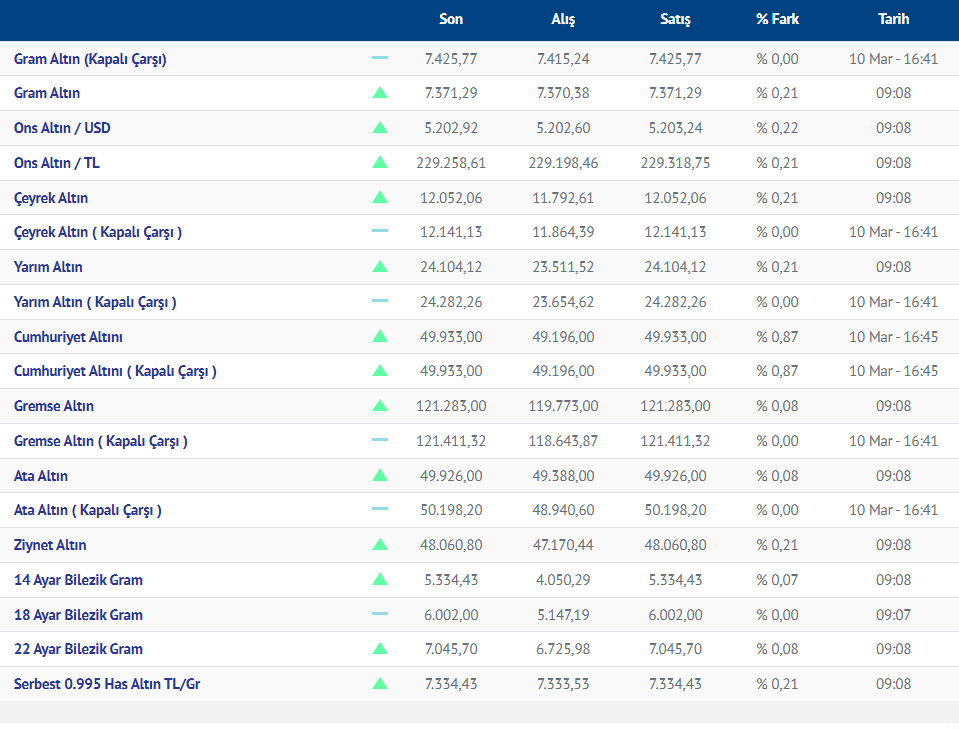Click the green arrow beside Gremse Altın
Screen dimensions: 959x729
380,406
